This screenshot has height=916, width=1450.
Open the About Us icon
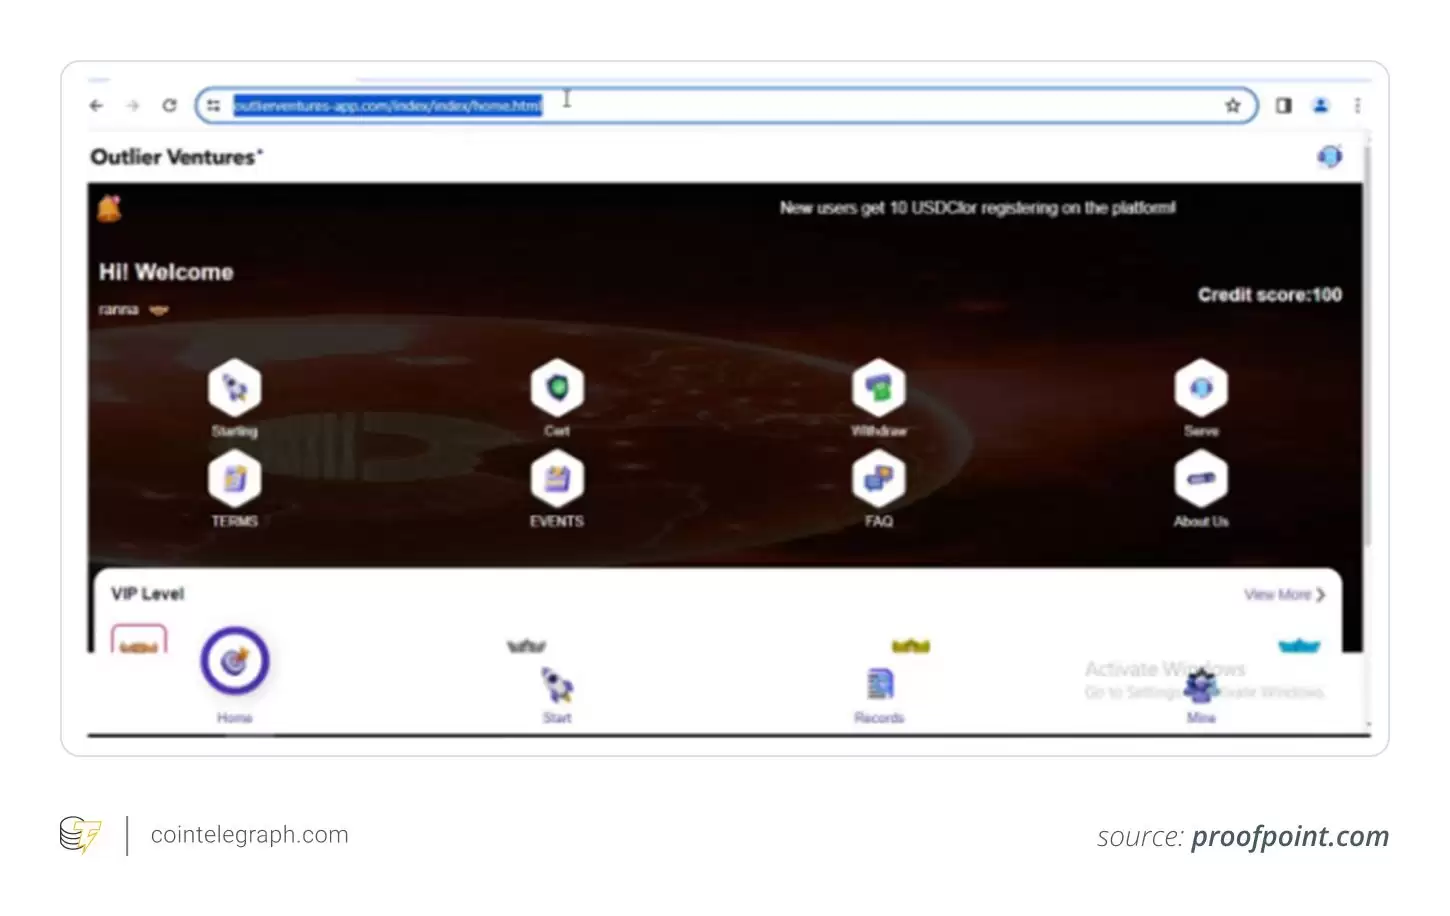click(x=1200, y=479)
